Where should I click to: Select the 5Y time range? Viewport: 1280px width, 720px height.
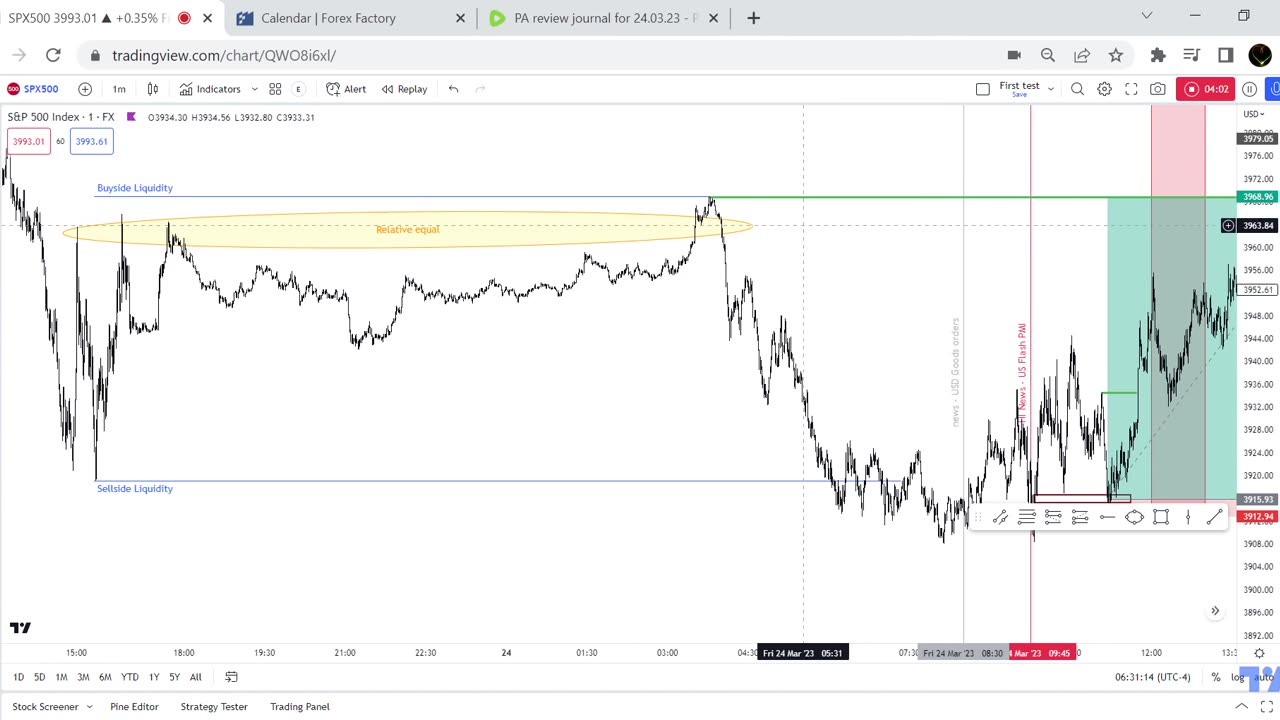point(175,677)
